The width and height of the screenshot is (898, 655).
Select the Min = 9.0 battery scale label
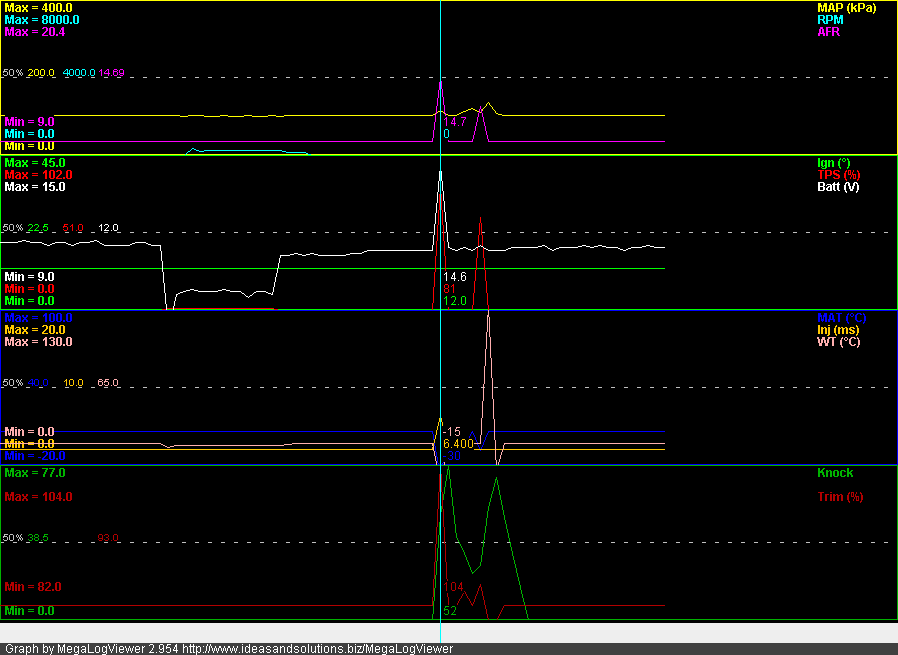pyautogui.click(x=29, y=277)
